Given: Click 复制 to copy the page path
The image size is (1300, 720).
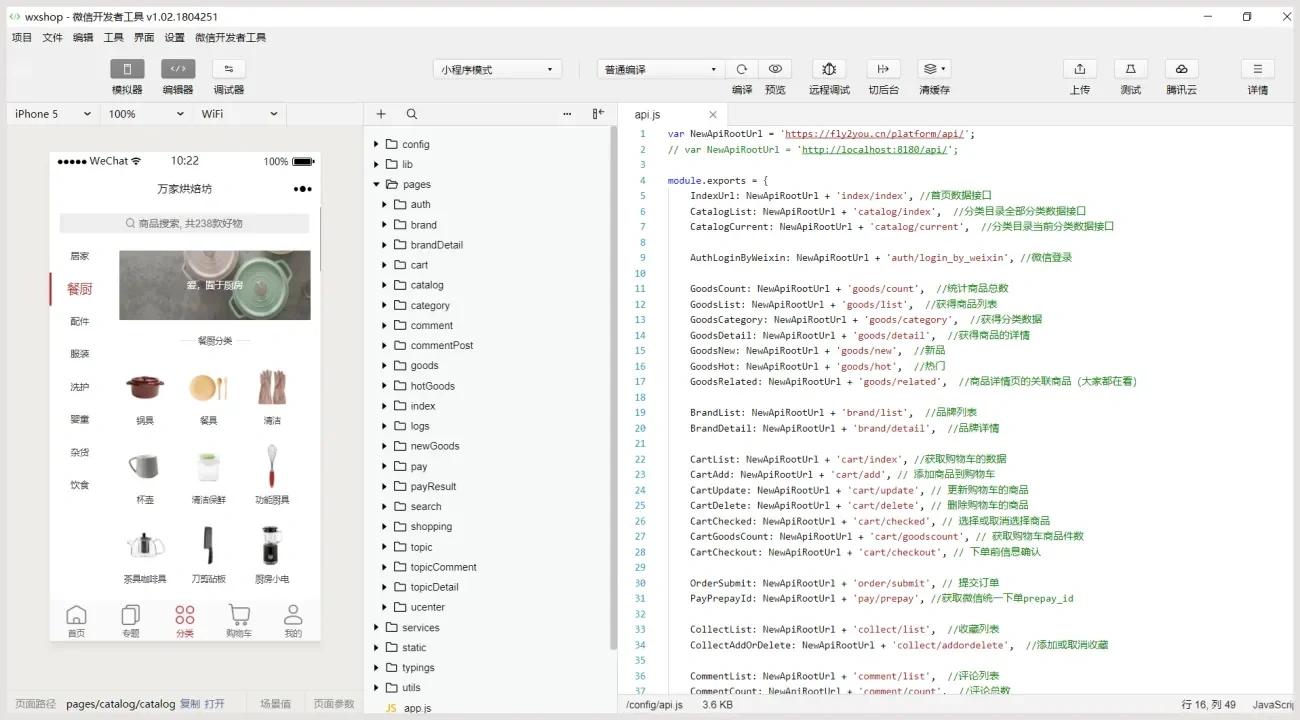Looking at the screenshot, I should [x=191, y=703].
